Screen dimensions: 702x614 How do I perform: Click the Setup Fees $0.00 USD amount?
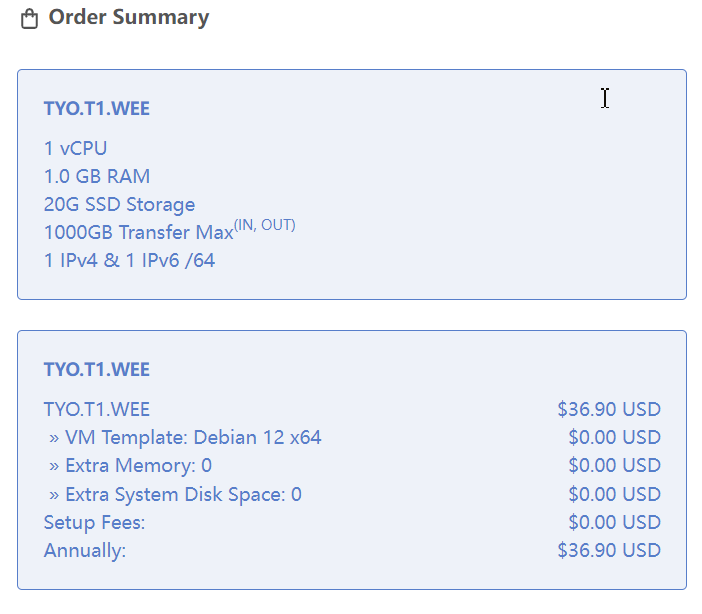point(614,523)
